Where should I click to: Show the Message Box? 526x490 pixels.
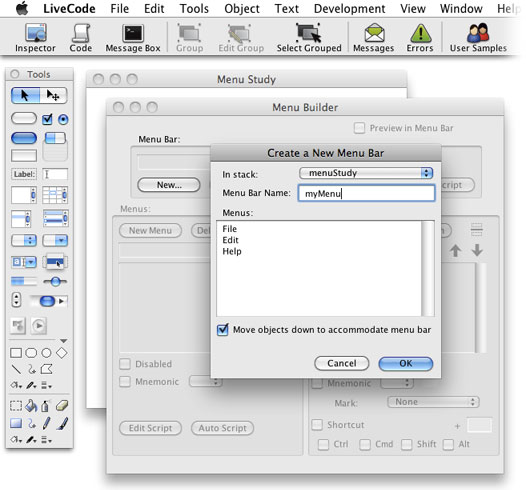[133, 38]
